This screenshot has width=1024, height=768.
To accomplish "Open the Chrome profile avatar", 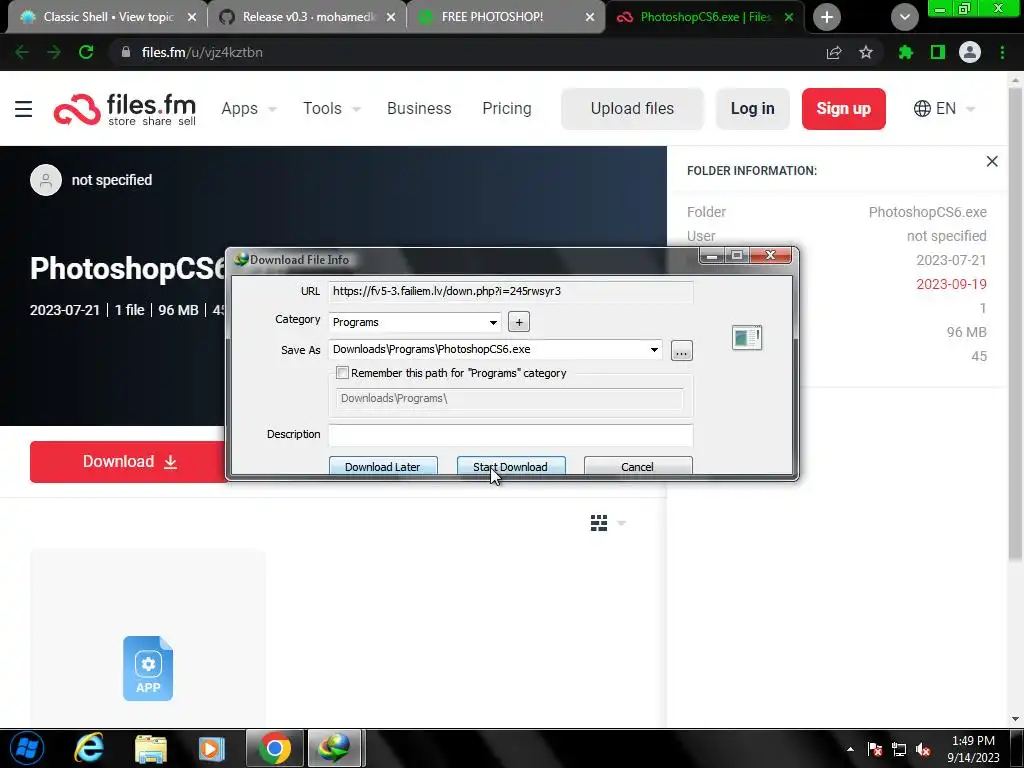I will tap(970, 52).
